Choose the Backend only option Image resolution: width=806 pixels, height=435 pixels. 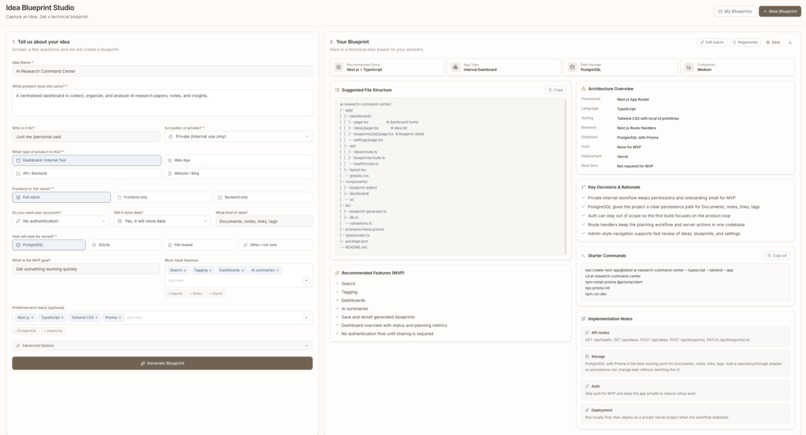[264, 197]
